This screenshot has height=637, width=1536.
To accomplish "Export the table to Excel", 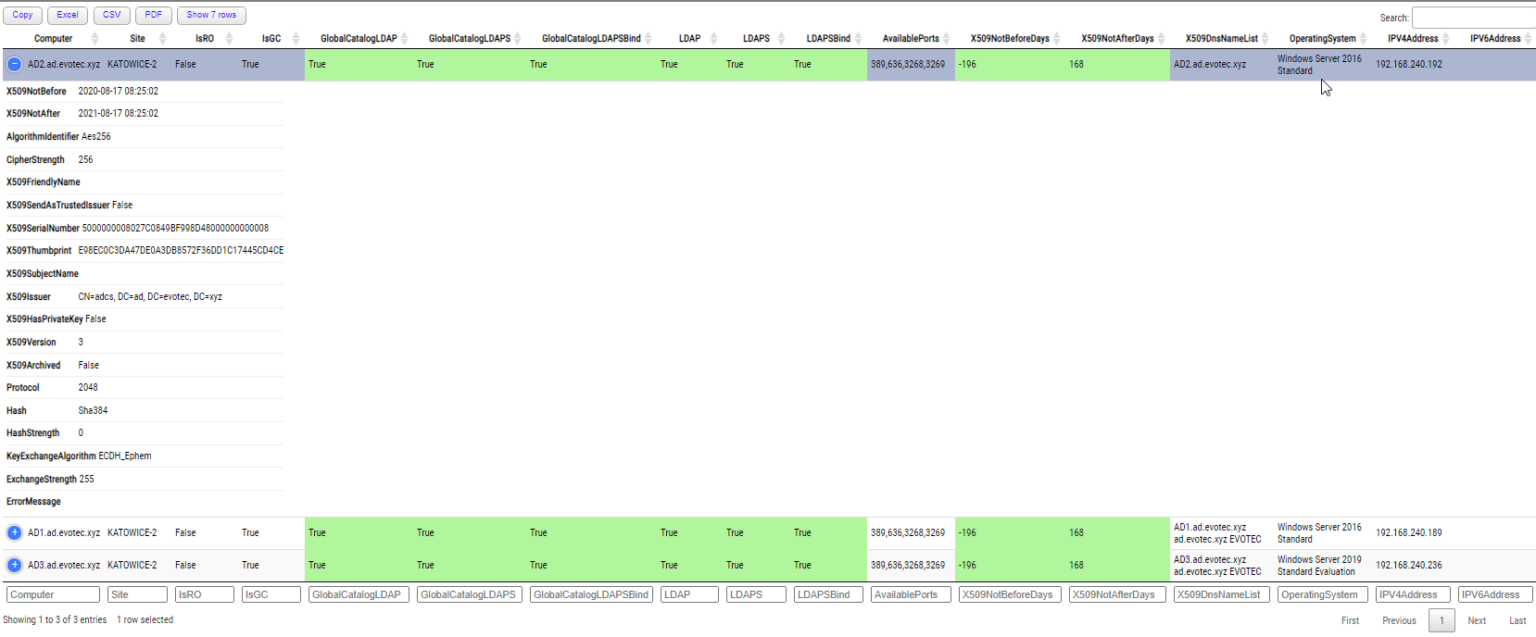I will point(67,15).
